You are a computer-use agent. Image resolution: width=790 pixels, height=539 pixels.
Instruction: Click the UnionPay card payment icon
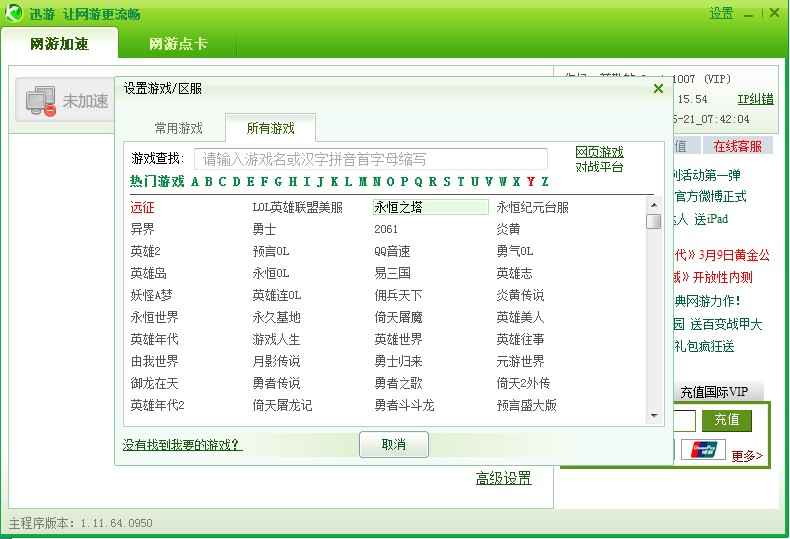pos(703,449)
